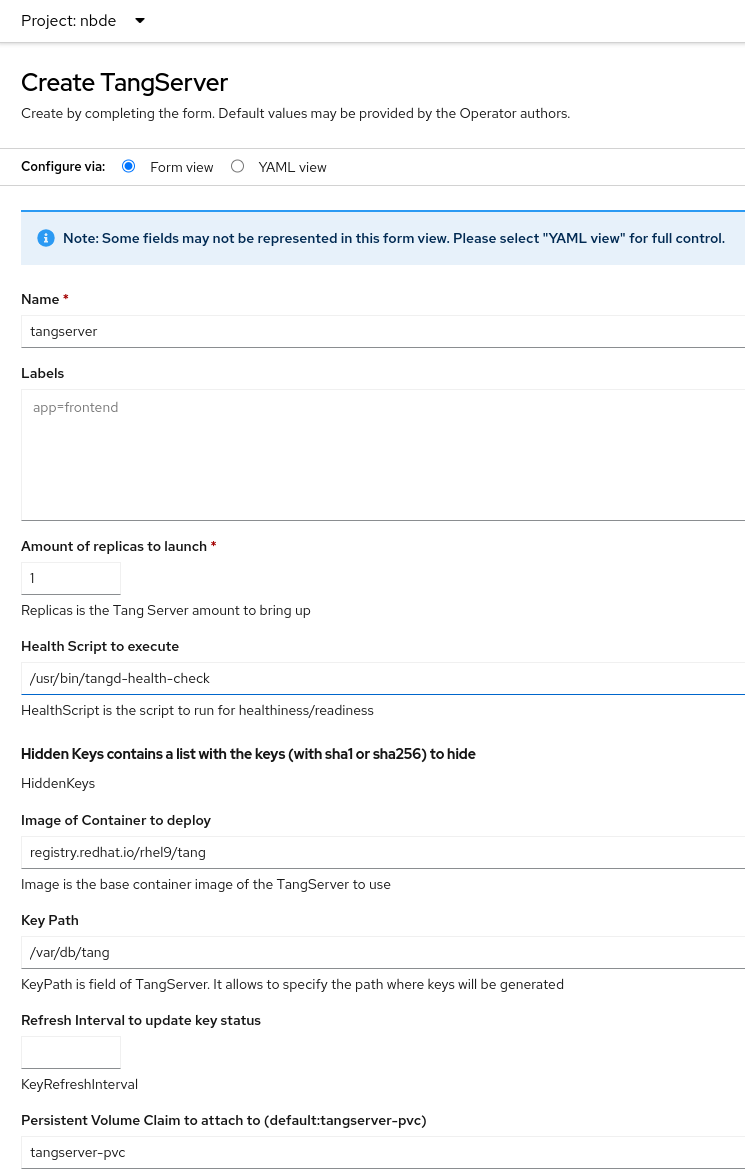This screenshot has width=745, height=1173.
Task: Click the Amount of replicas to launch label
Action: [x=114, y=546]
